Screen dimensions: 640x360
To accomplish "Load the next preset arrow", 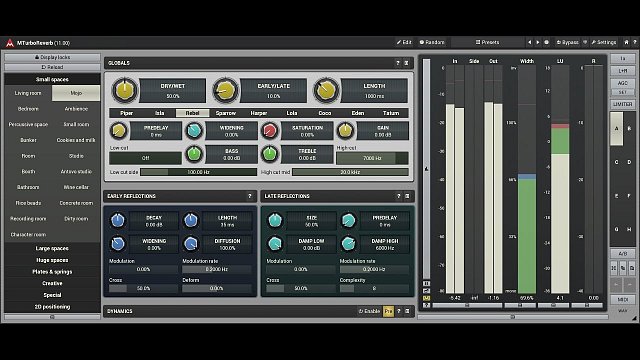I will click(538, 42).
